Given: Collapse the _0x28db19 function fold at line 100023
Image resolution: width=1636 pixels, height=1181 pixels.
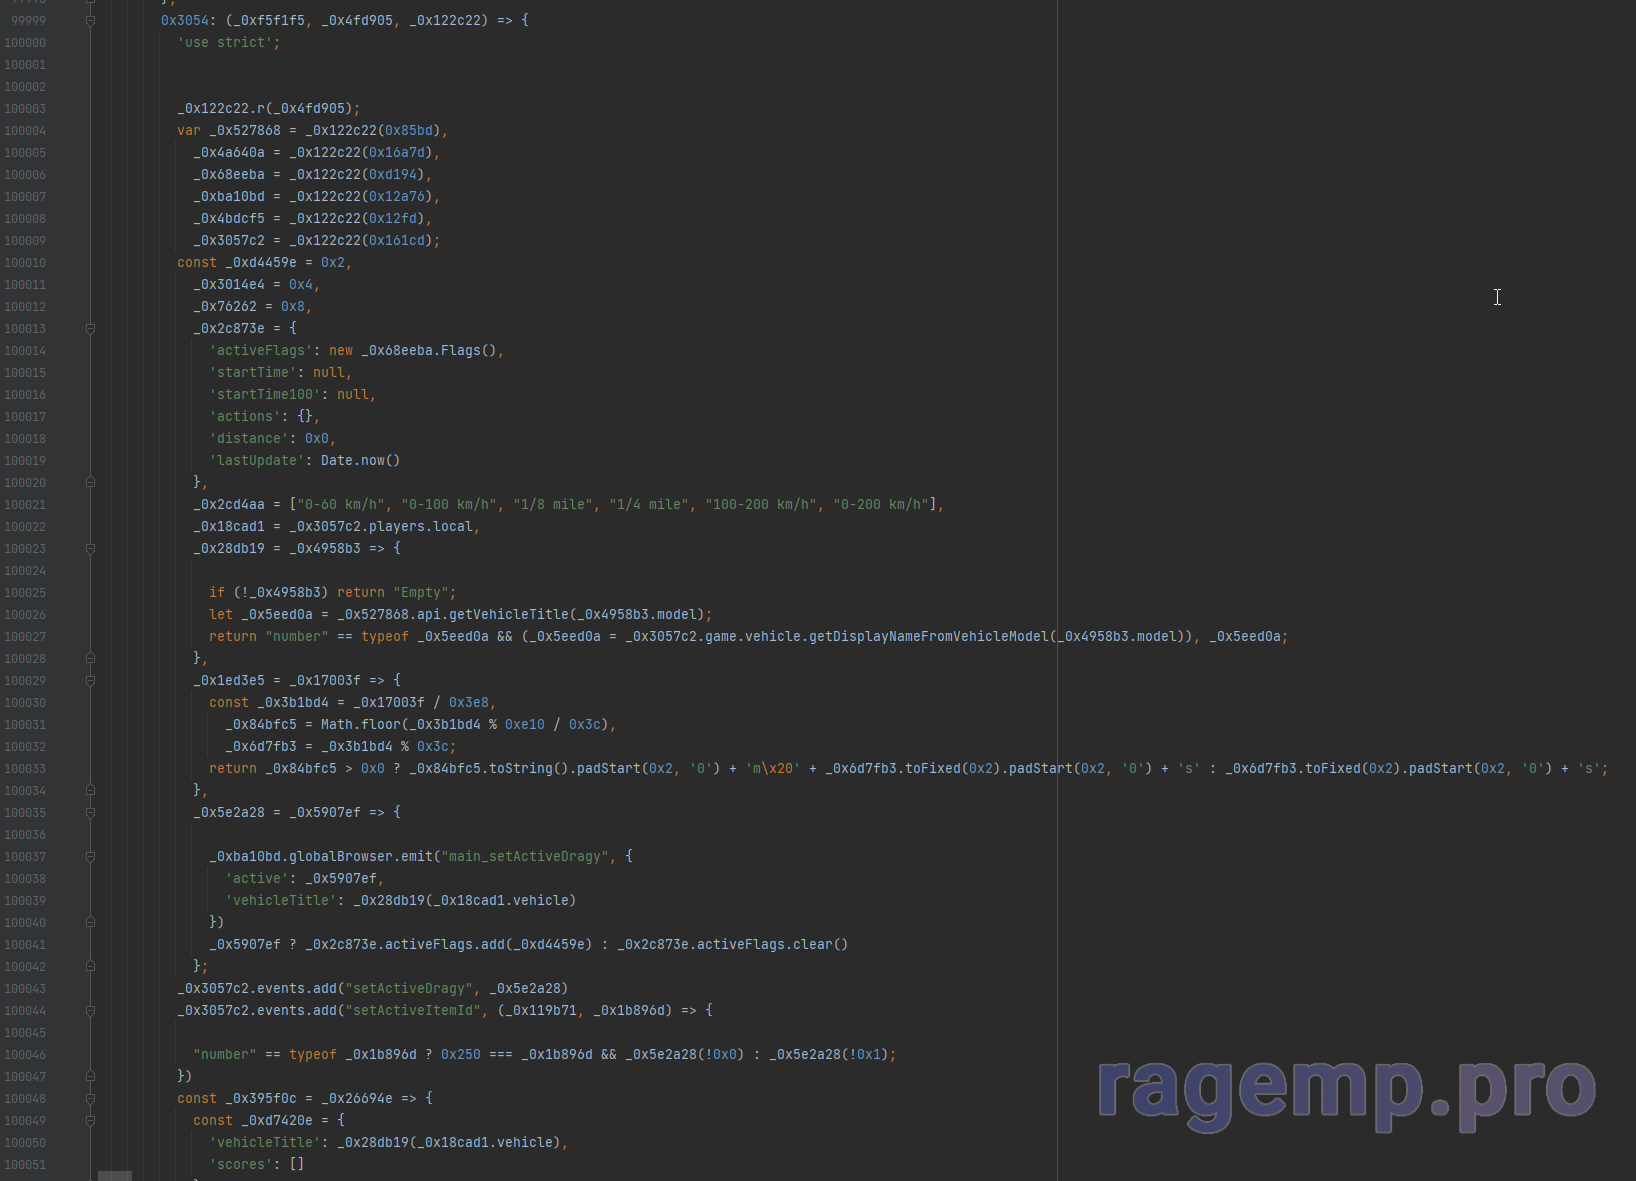Looking at the screenshot, I should click(x=90, y=548).
